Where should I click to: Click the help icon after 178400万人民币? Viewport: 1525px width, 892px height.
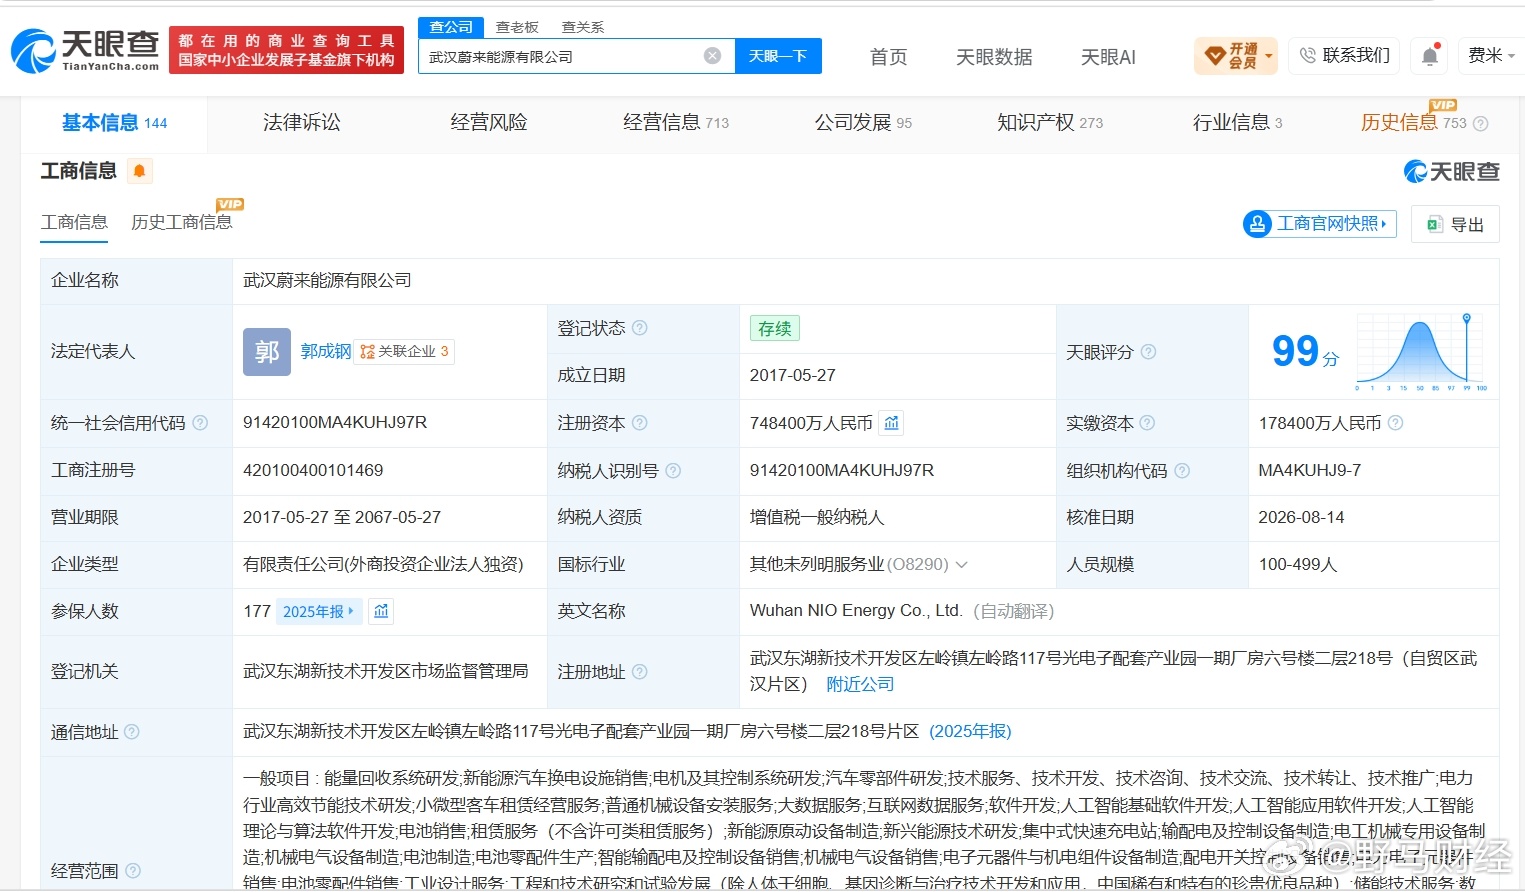(x=1395, y=423)
